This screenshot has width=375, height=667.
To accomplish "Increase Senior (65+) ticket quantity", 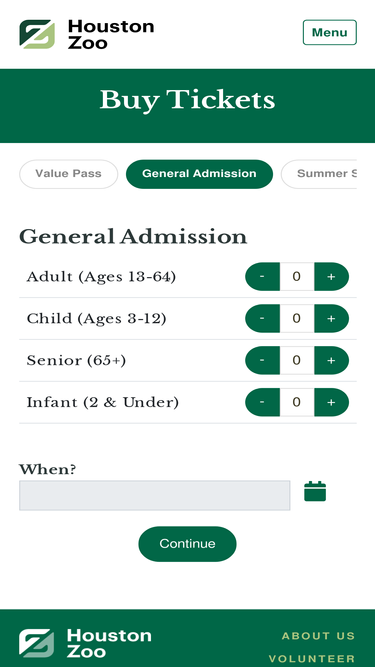I will pyautogui.click(x=332, y=360).
